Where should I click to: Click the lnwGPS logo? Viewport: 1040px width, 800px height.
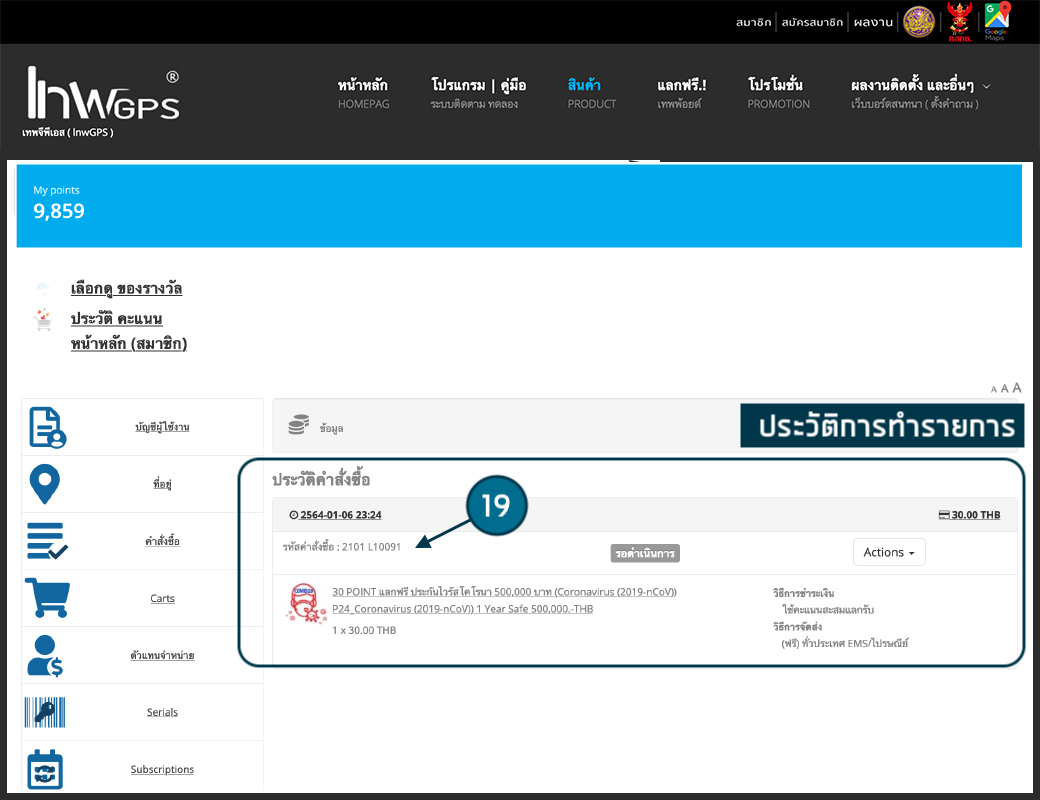(102, 101)
